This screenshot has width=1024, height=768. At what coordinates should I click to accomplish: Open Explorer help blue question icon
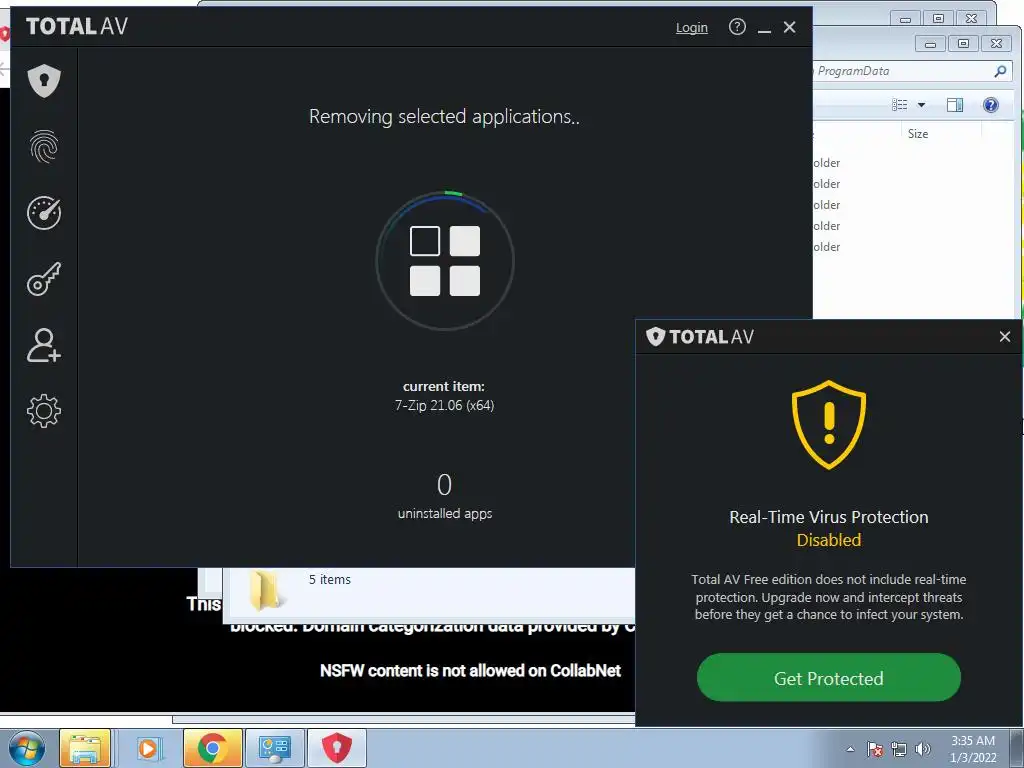[991, 104]
